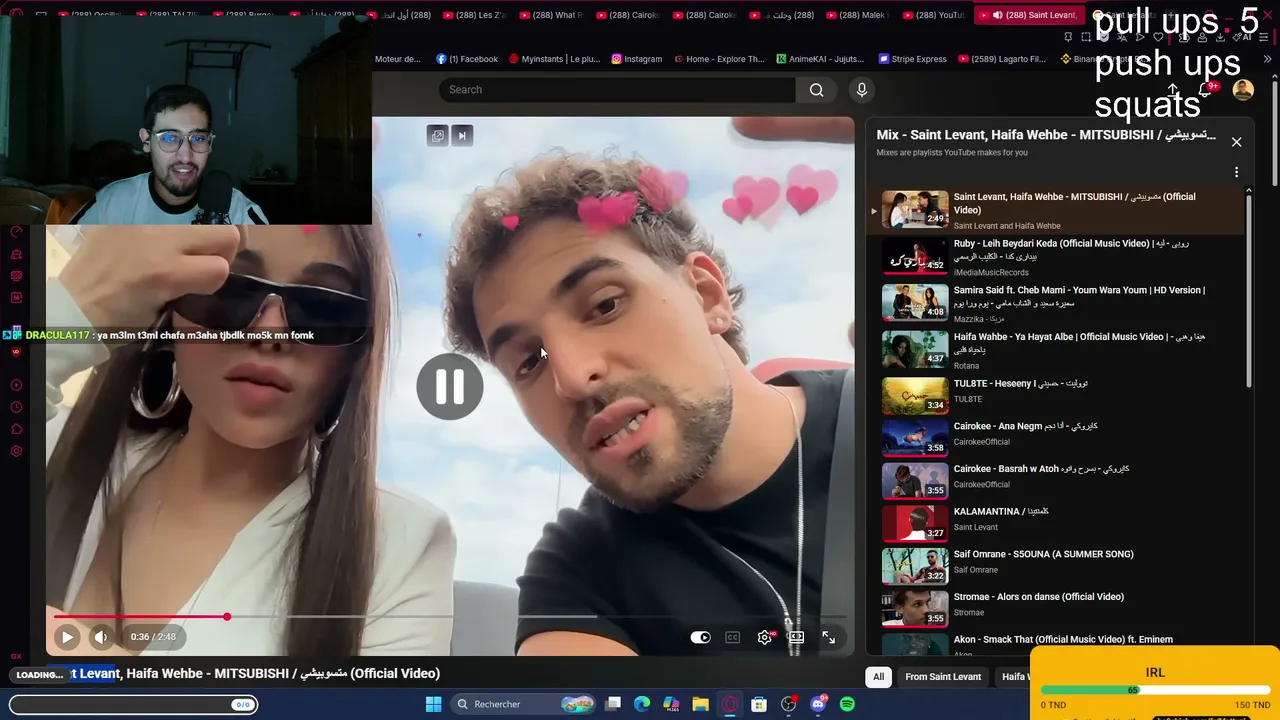Open YouTube notifications bell

[1206, 90]
